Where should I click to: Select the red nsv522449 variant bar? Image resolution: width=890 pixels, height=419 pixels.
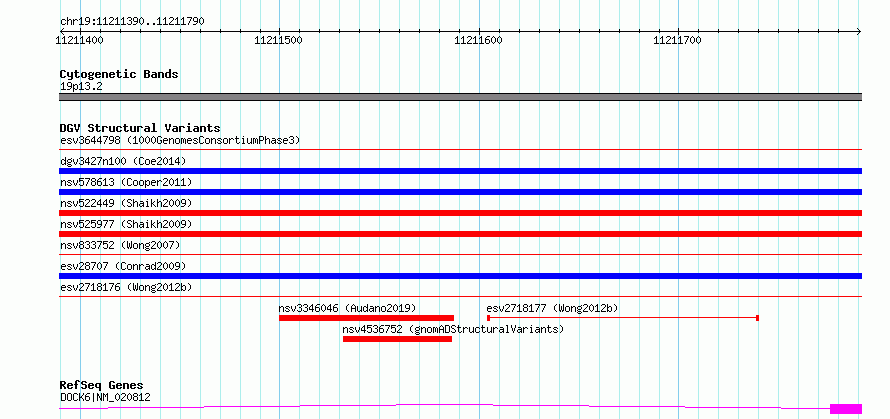coord(460,213)
